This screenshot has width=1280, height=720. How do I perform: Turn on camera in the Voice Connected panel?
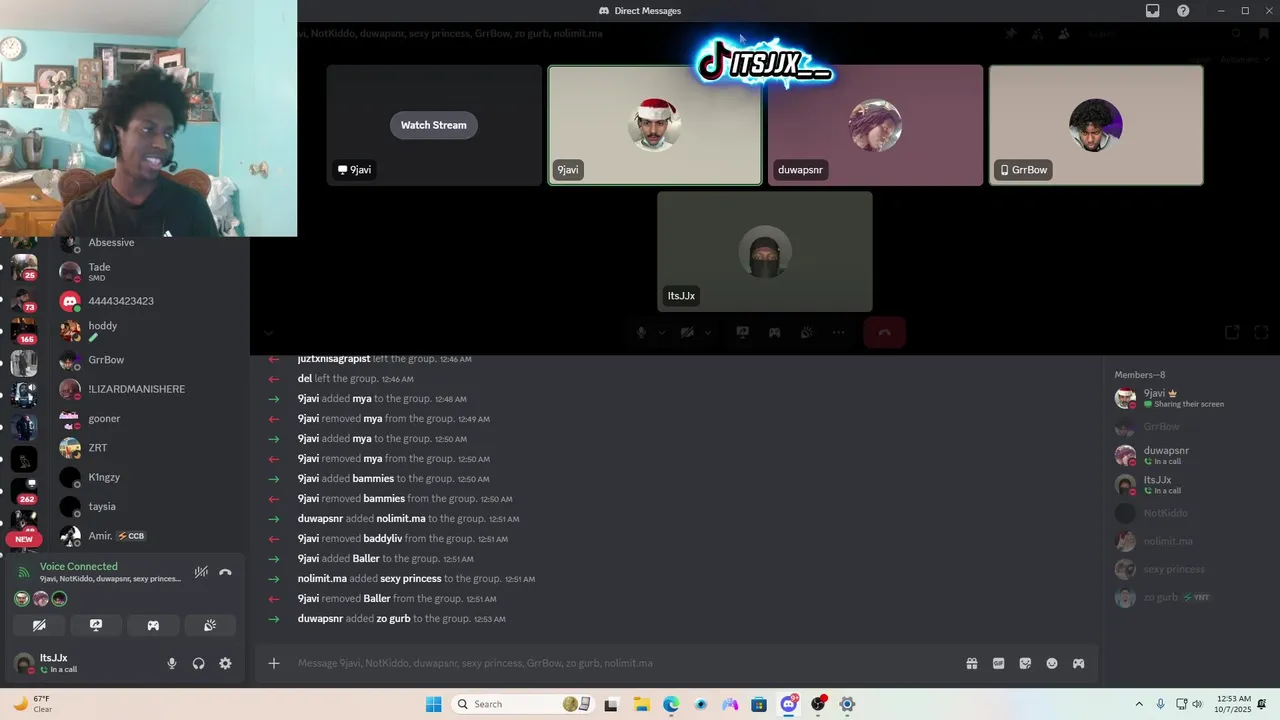39,625
